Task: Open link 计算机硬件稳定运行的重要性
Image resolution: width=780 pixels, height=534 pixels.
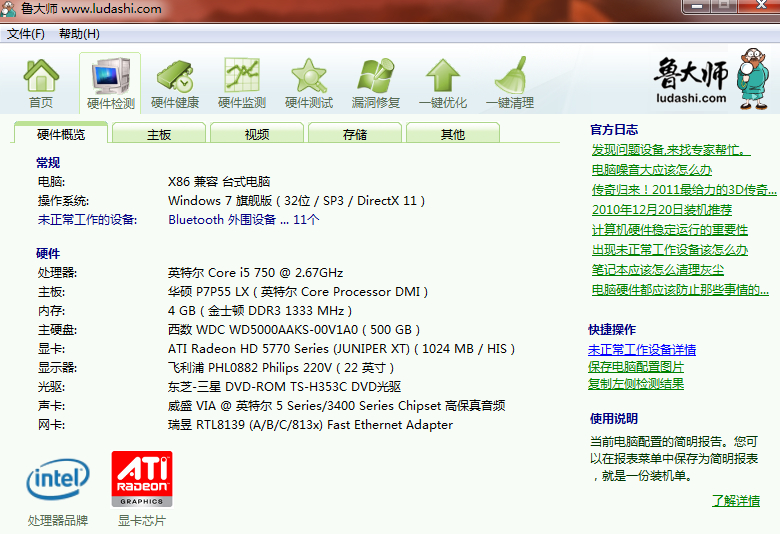Action: pos(670,229)
